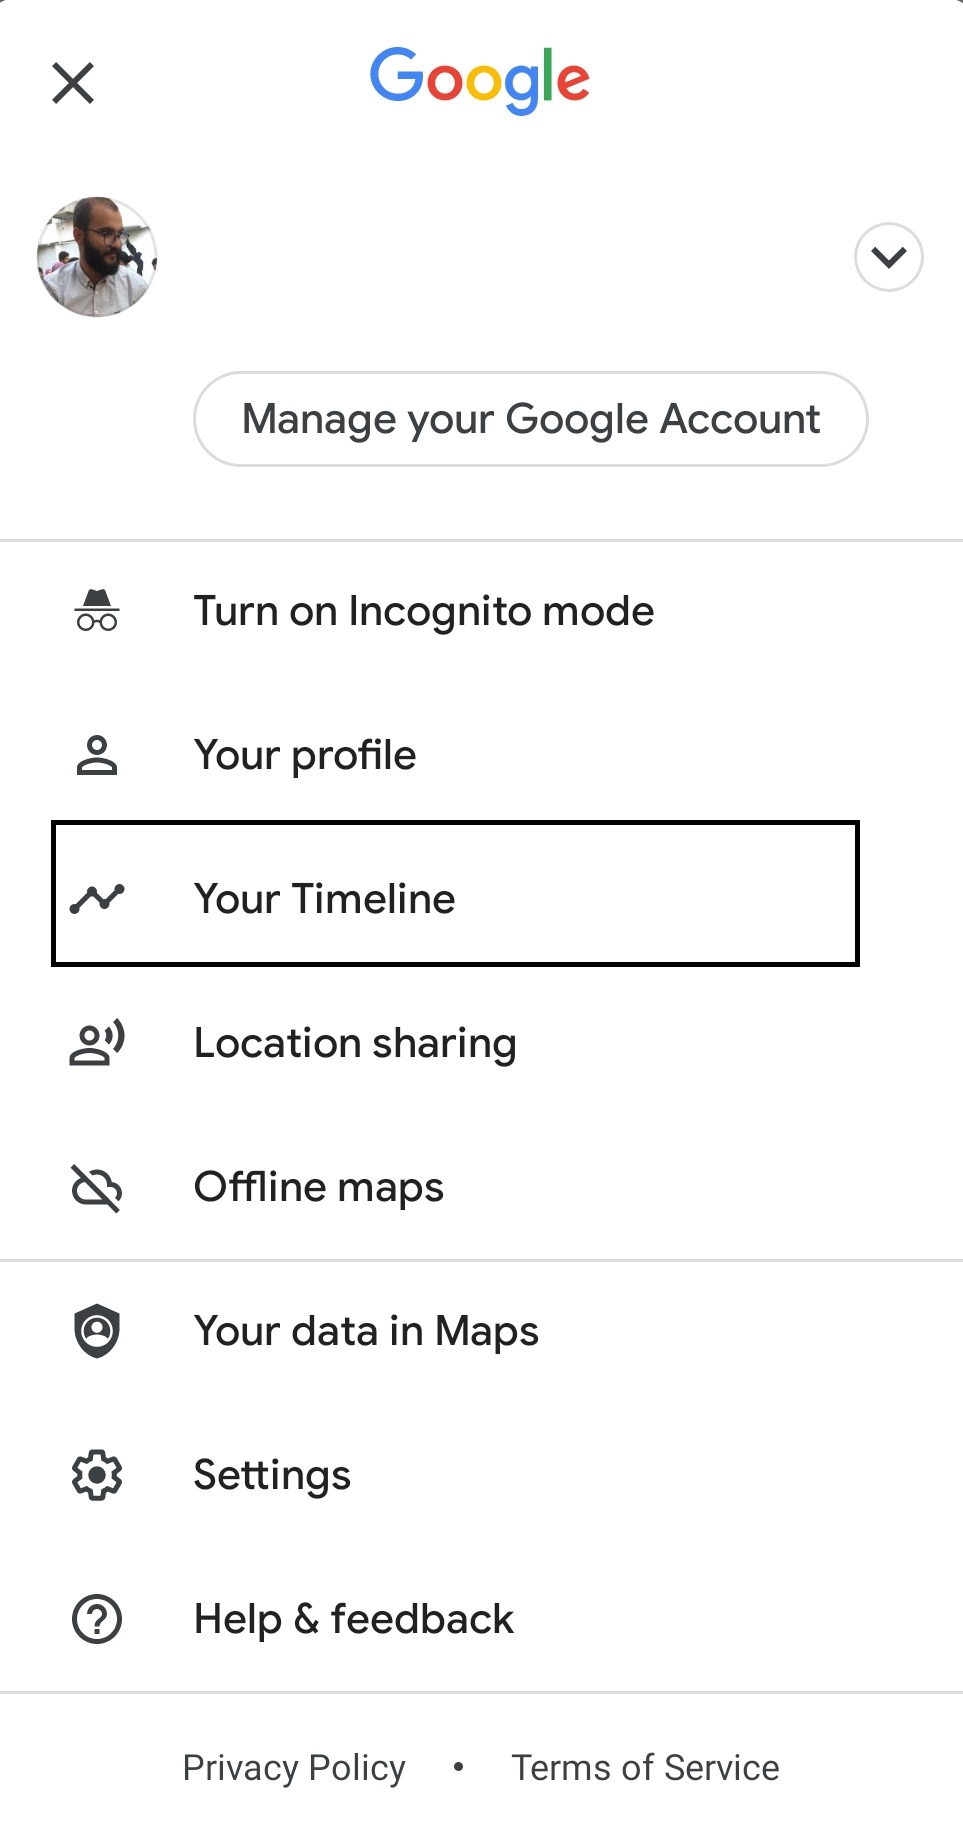Open Your data in Maps
This screenshot has height=1821, width=963.
tap(366, 1331)
